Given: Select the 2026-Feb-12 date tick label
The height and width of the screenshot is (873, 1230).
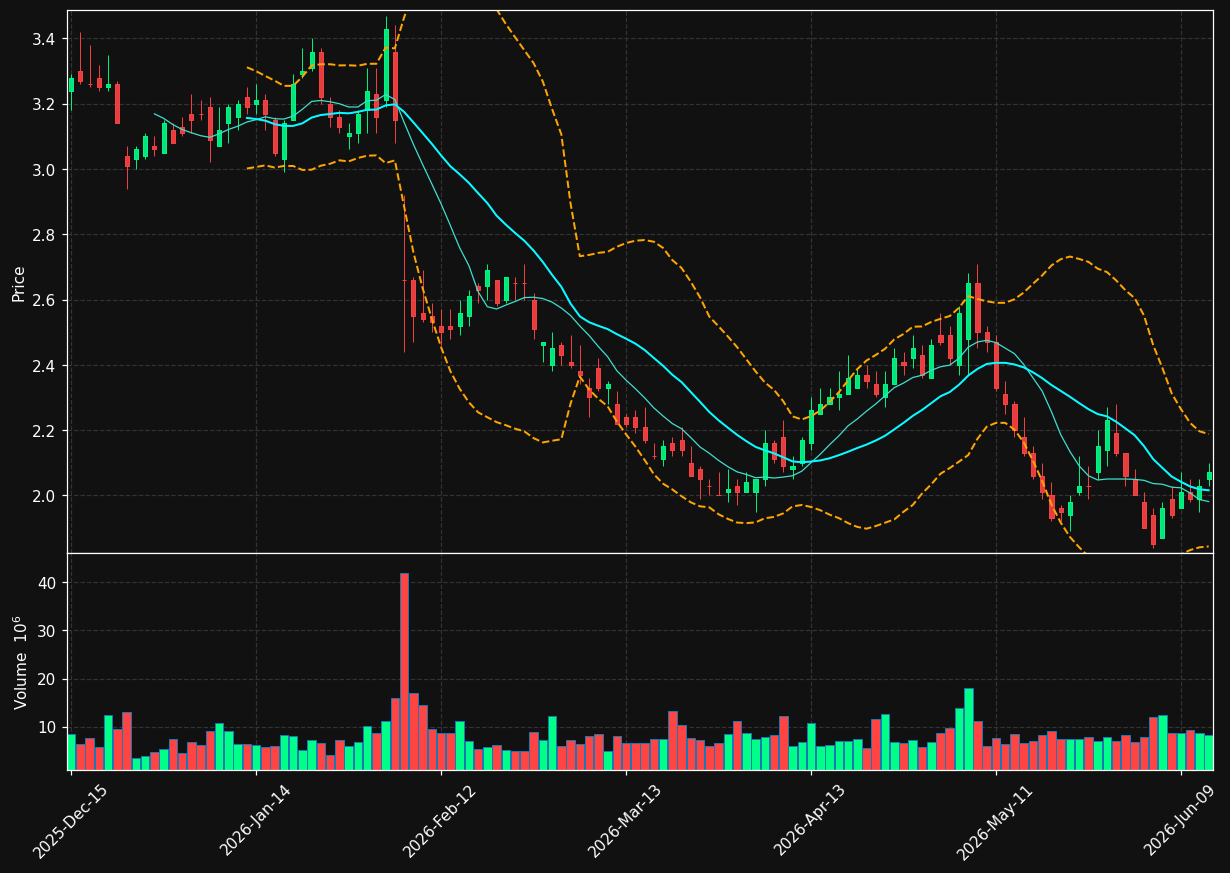Looking at the screenshot, I should pyautogui.click(x=441, y=821).
